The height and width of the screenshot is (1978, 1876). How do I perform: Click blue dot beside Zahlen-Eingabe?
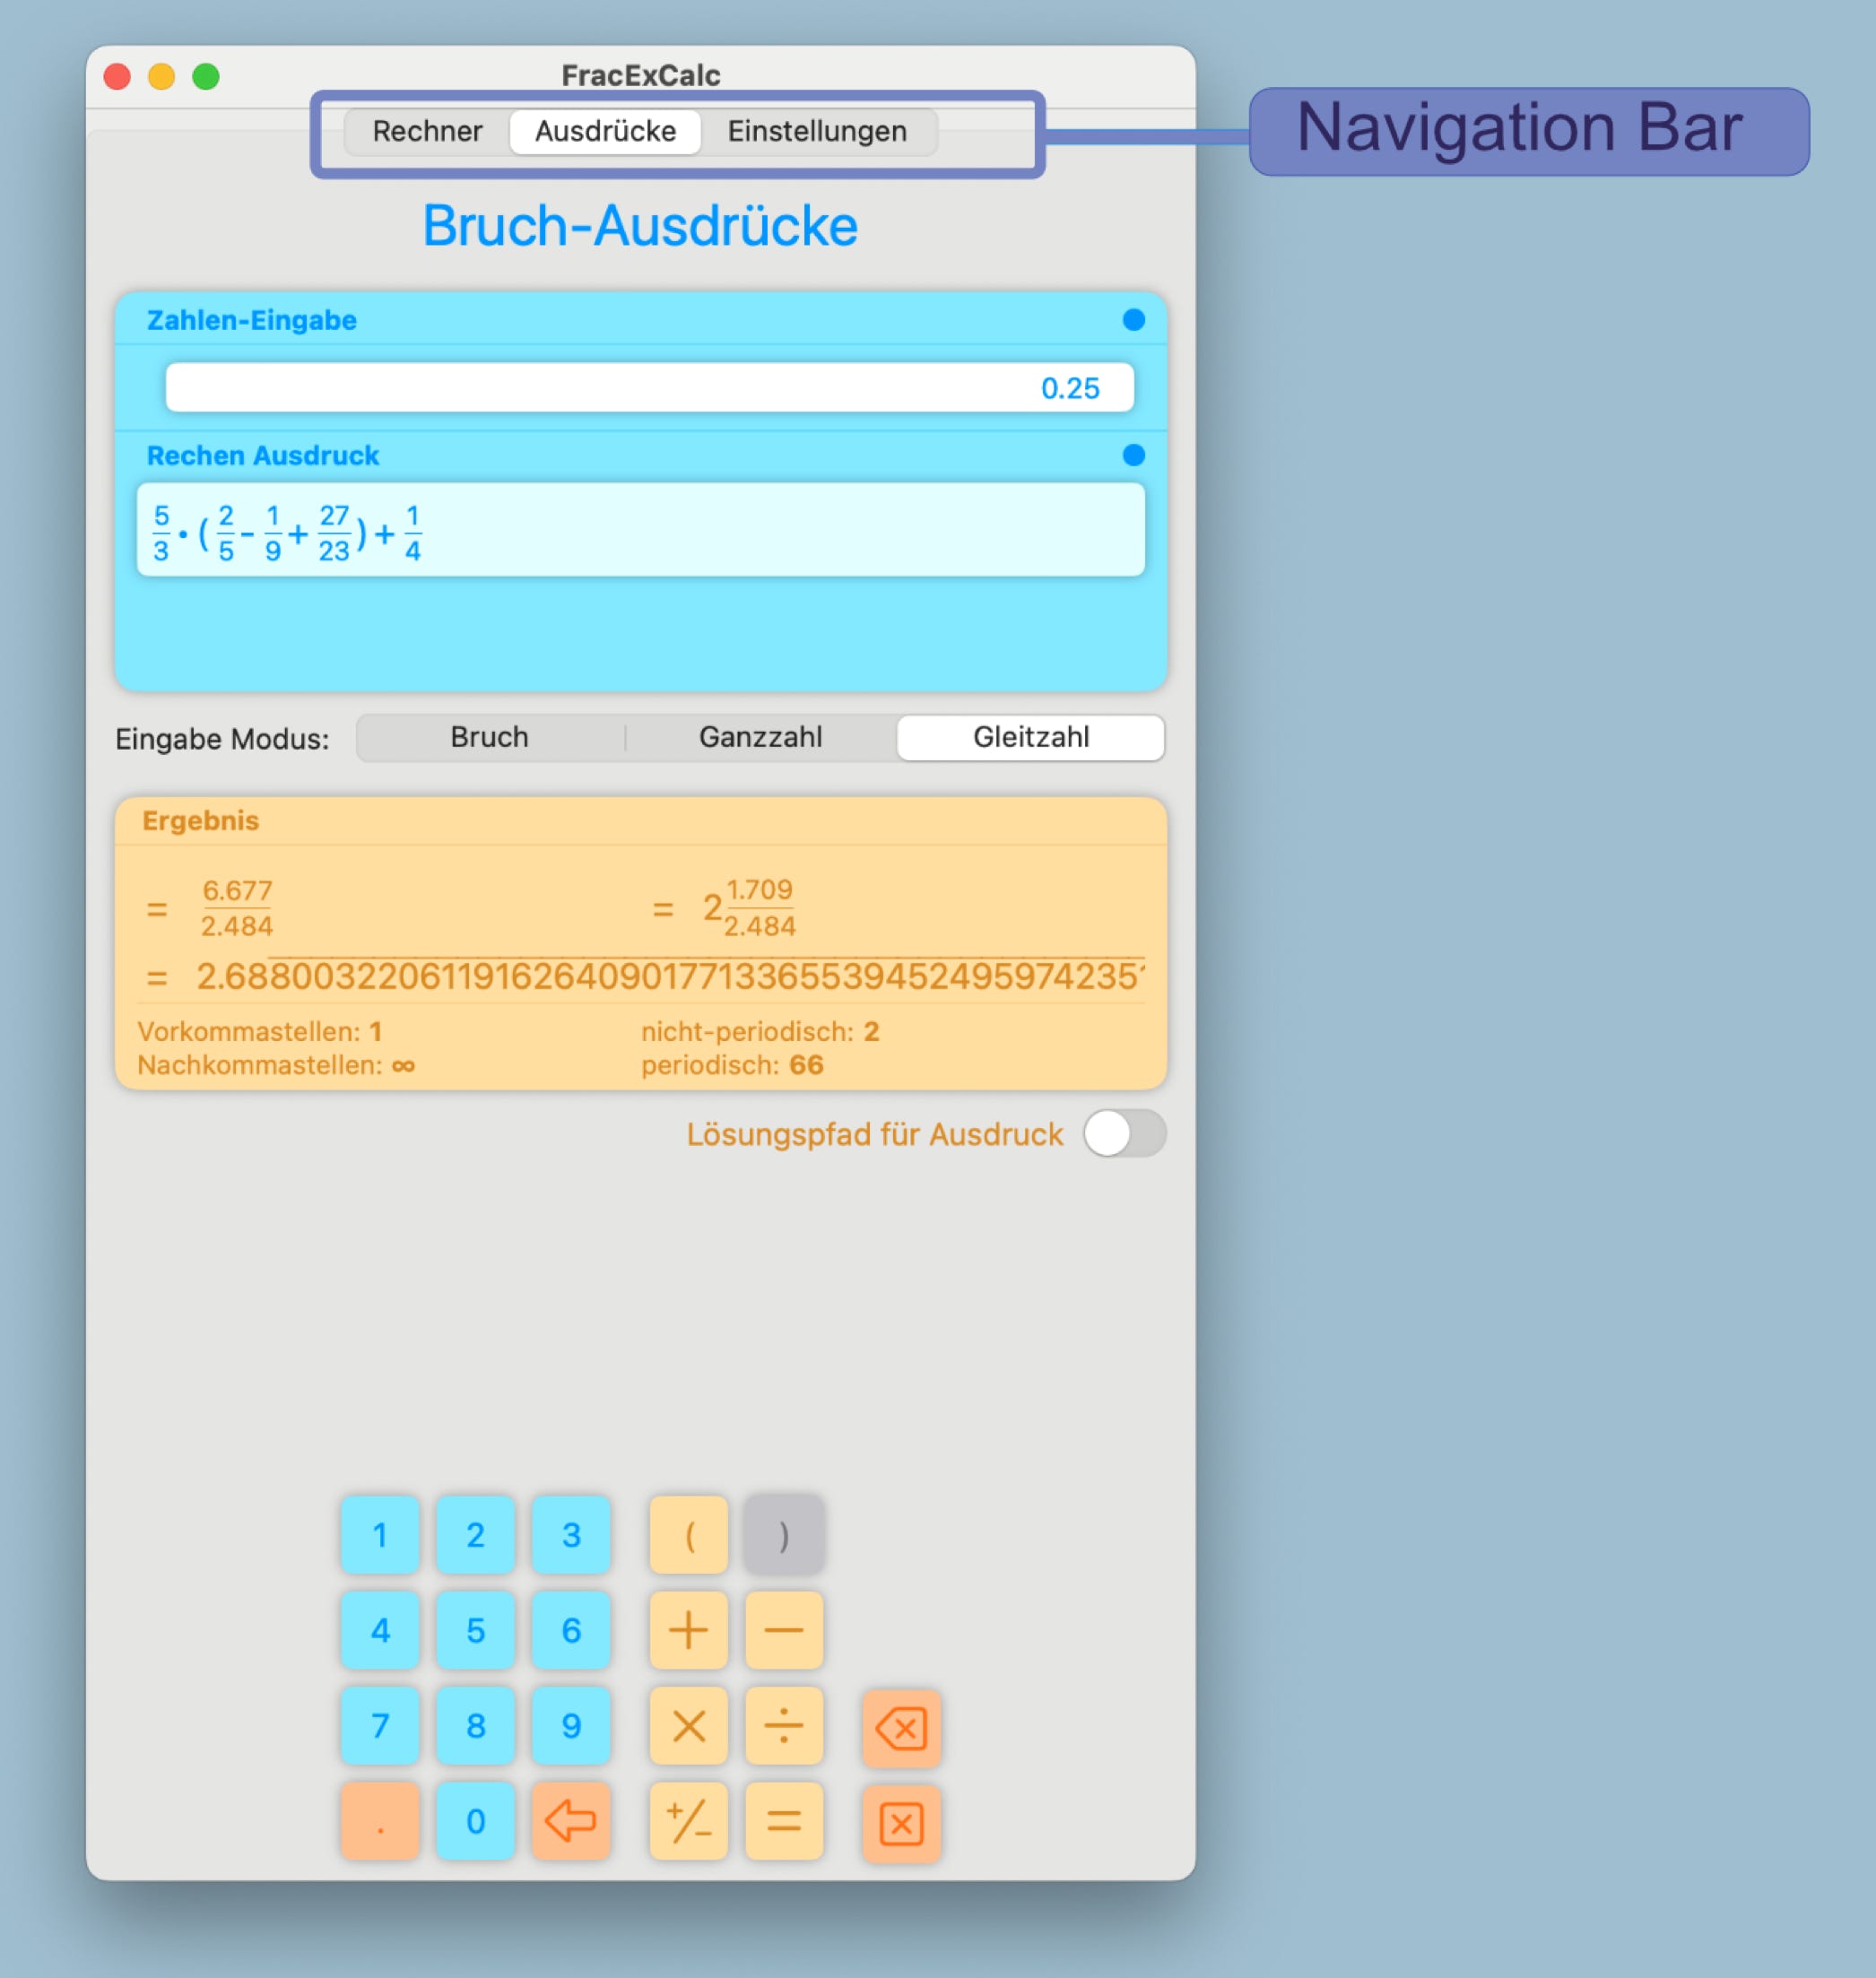(1133, 320)
